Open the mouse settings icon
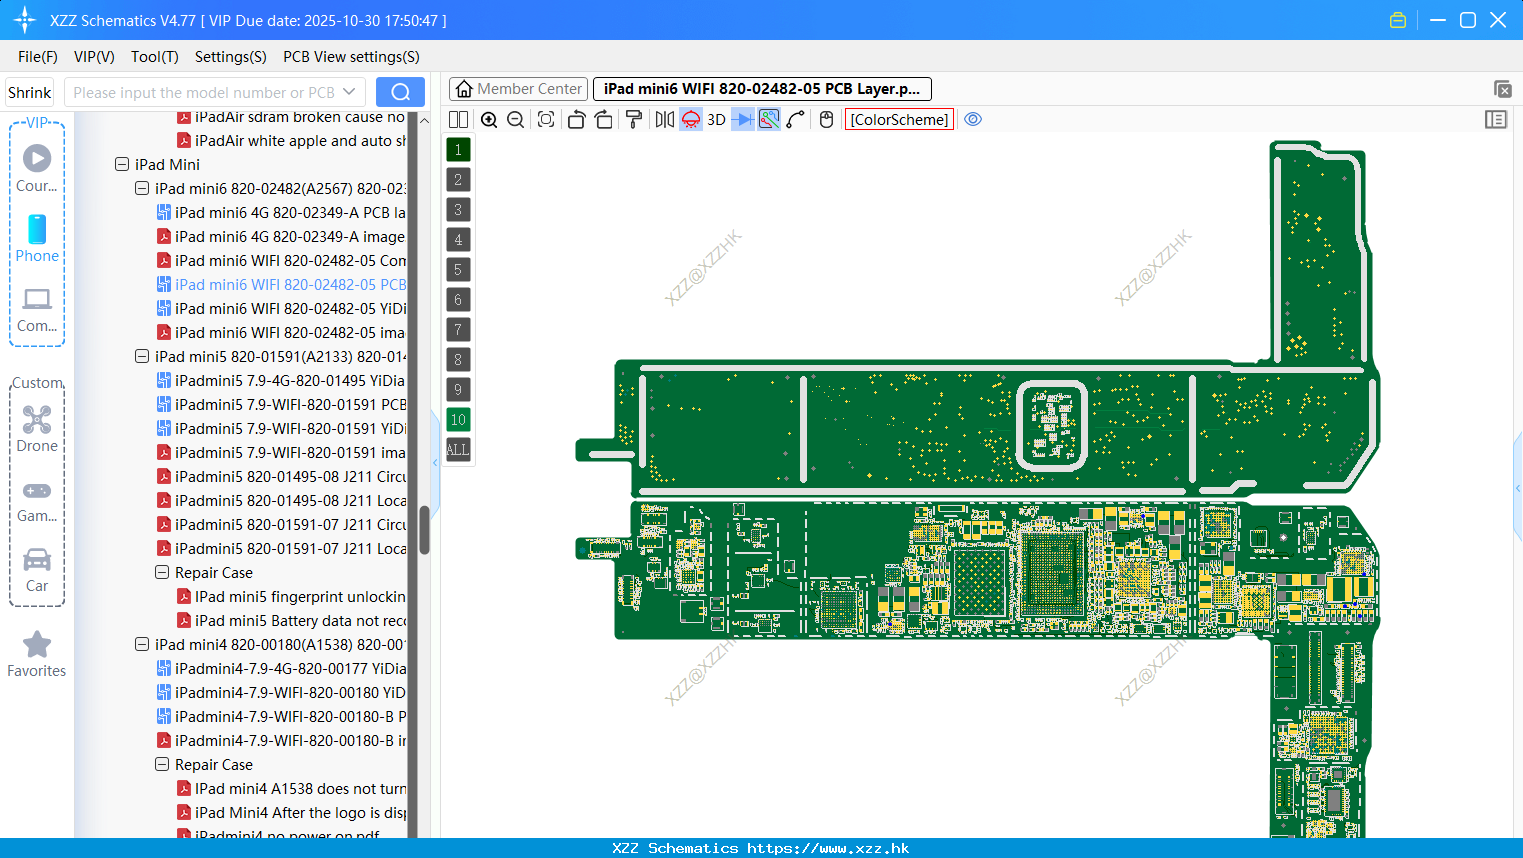1523x858 pixels. [826, 119]
